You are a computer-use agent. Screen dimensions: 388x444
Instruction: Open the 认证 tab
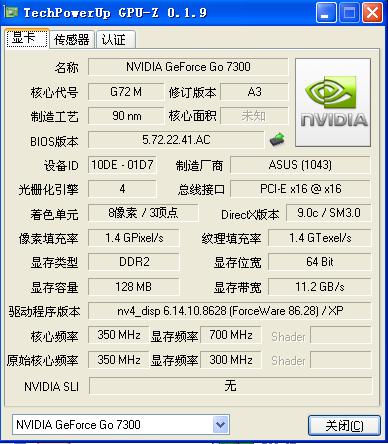coord(115,40)
